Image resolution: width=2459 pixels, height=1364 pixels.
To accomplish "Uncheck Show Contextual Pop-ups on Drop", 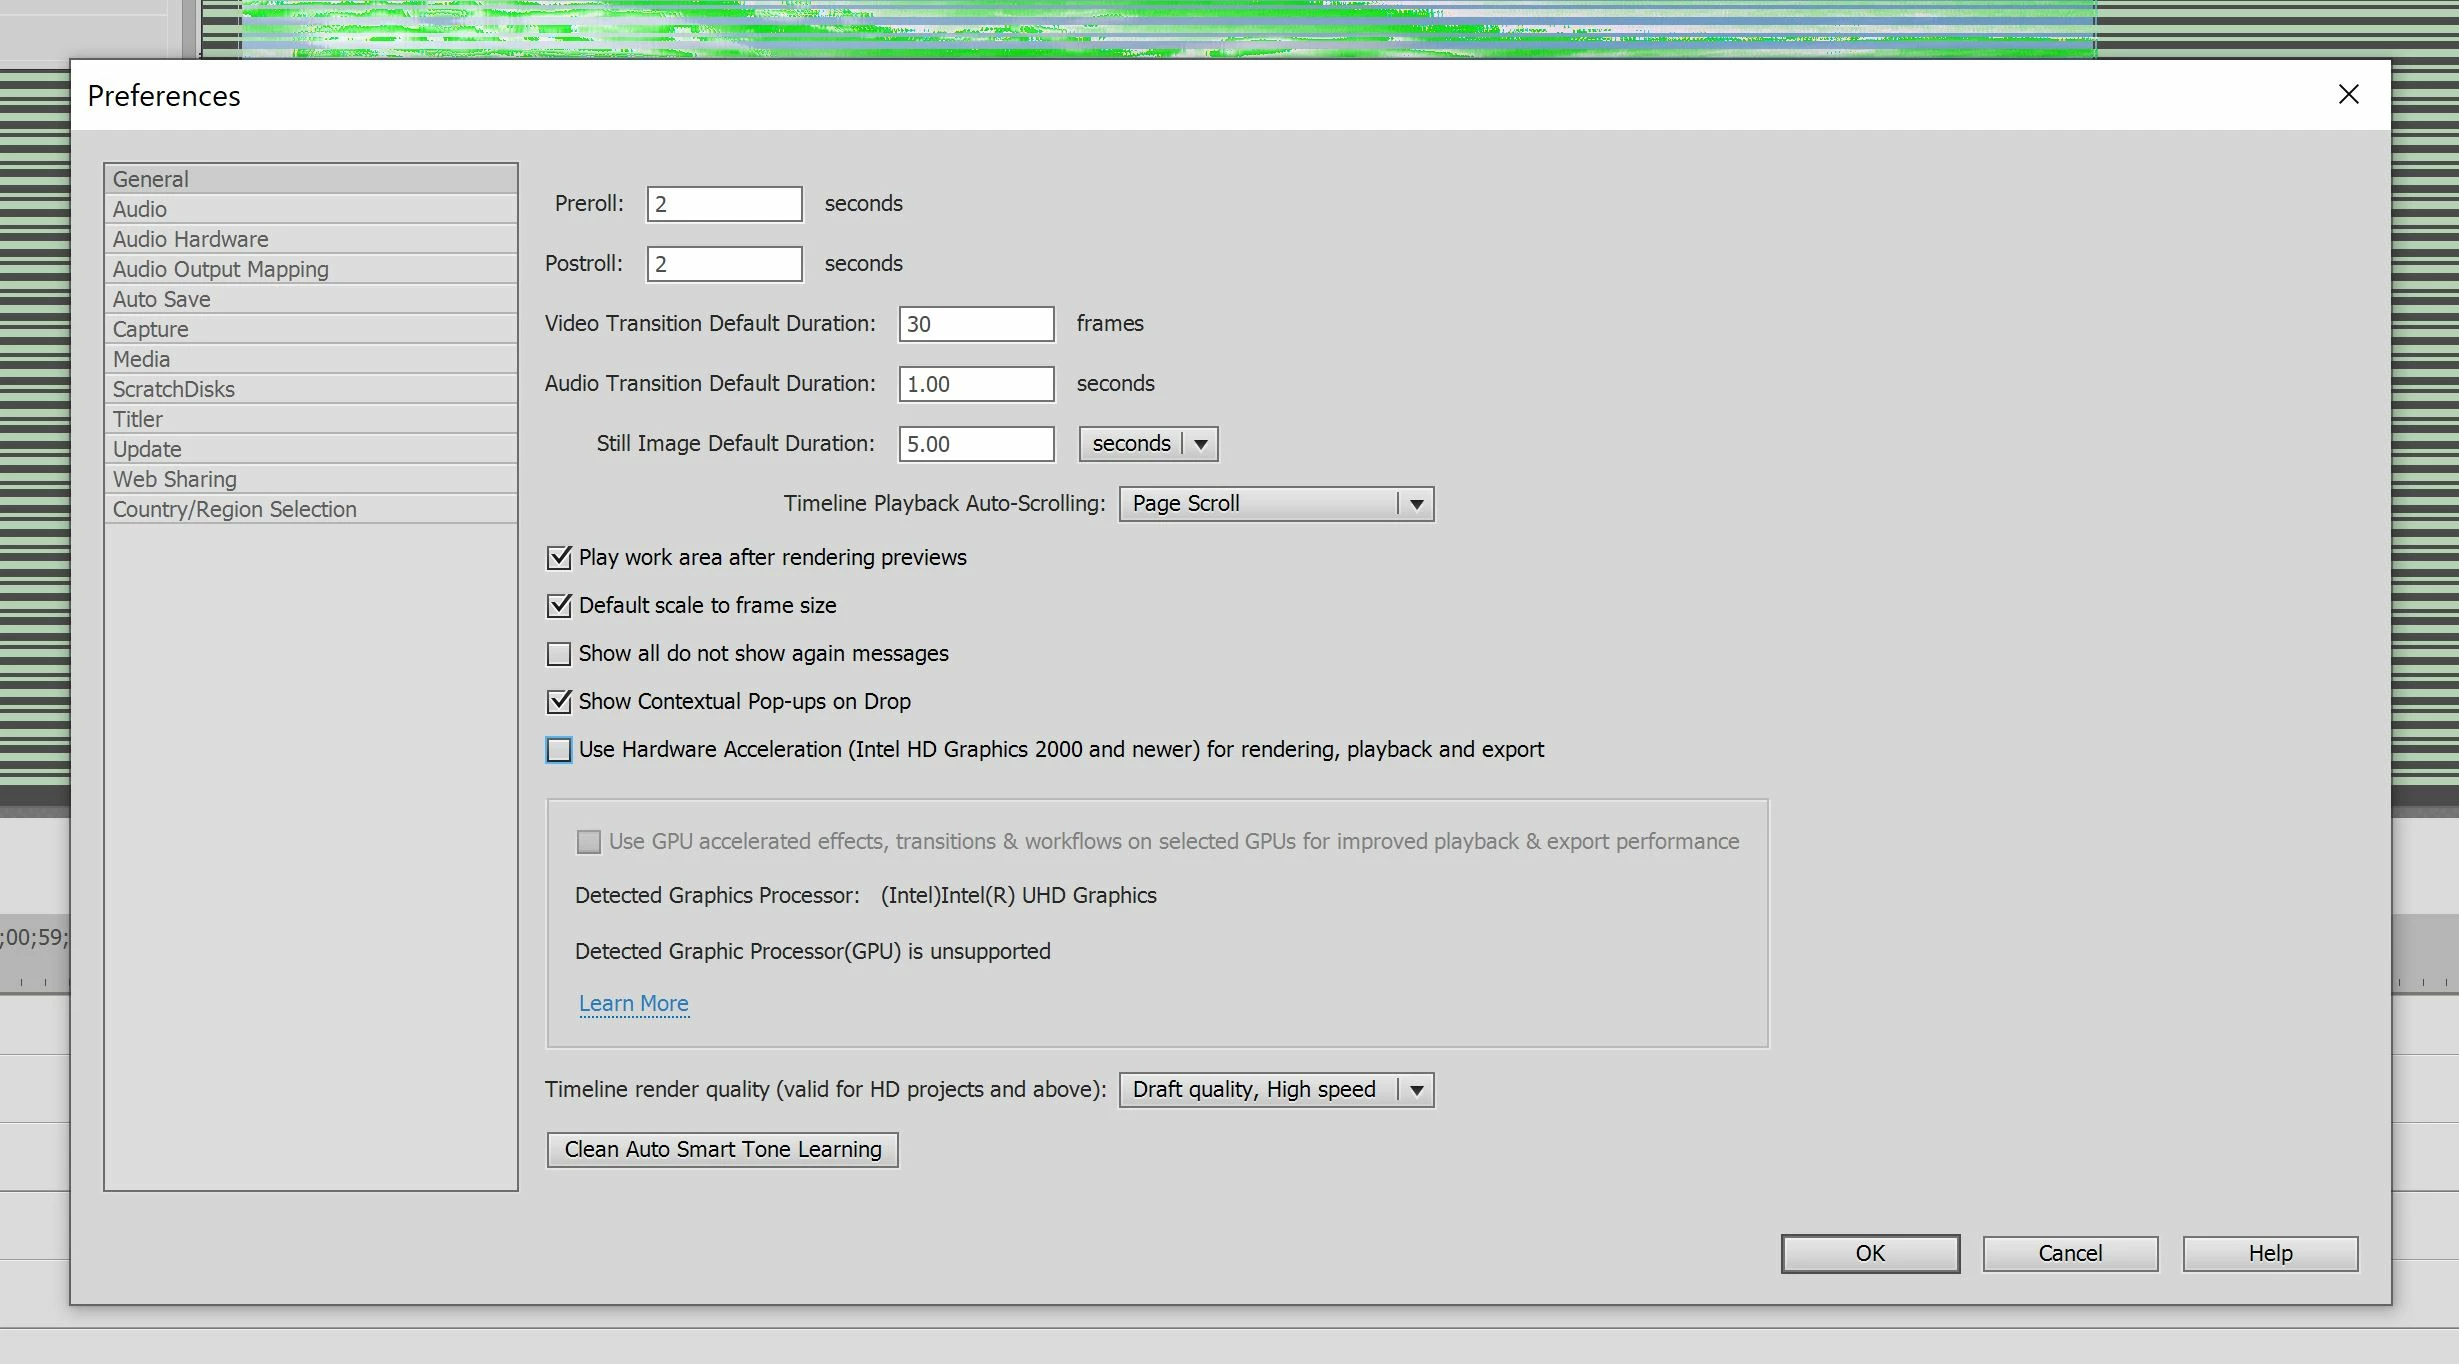I will coord(559,702).
